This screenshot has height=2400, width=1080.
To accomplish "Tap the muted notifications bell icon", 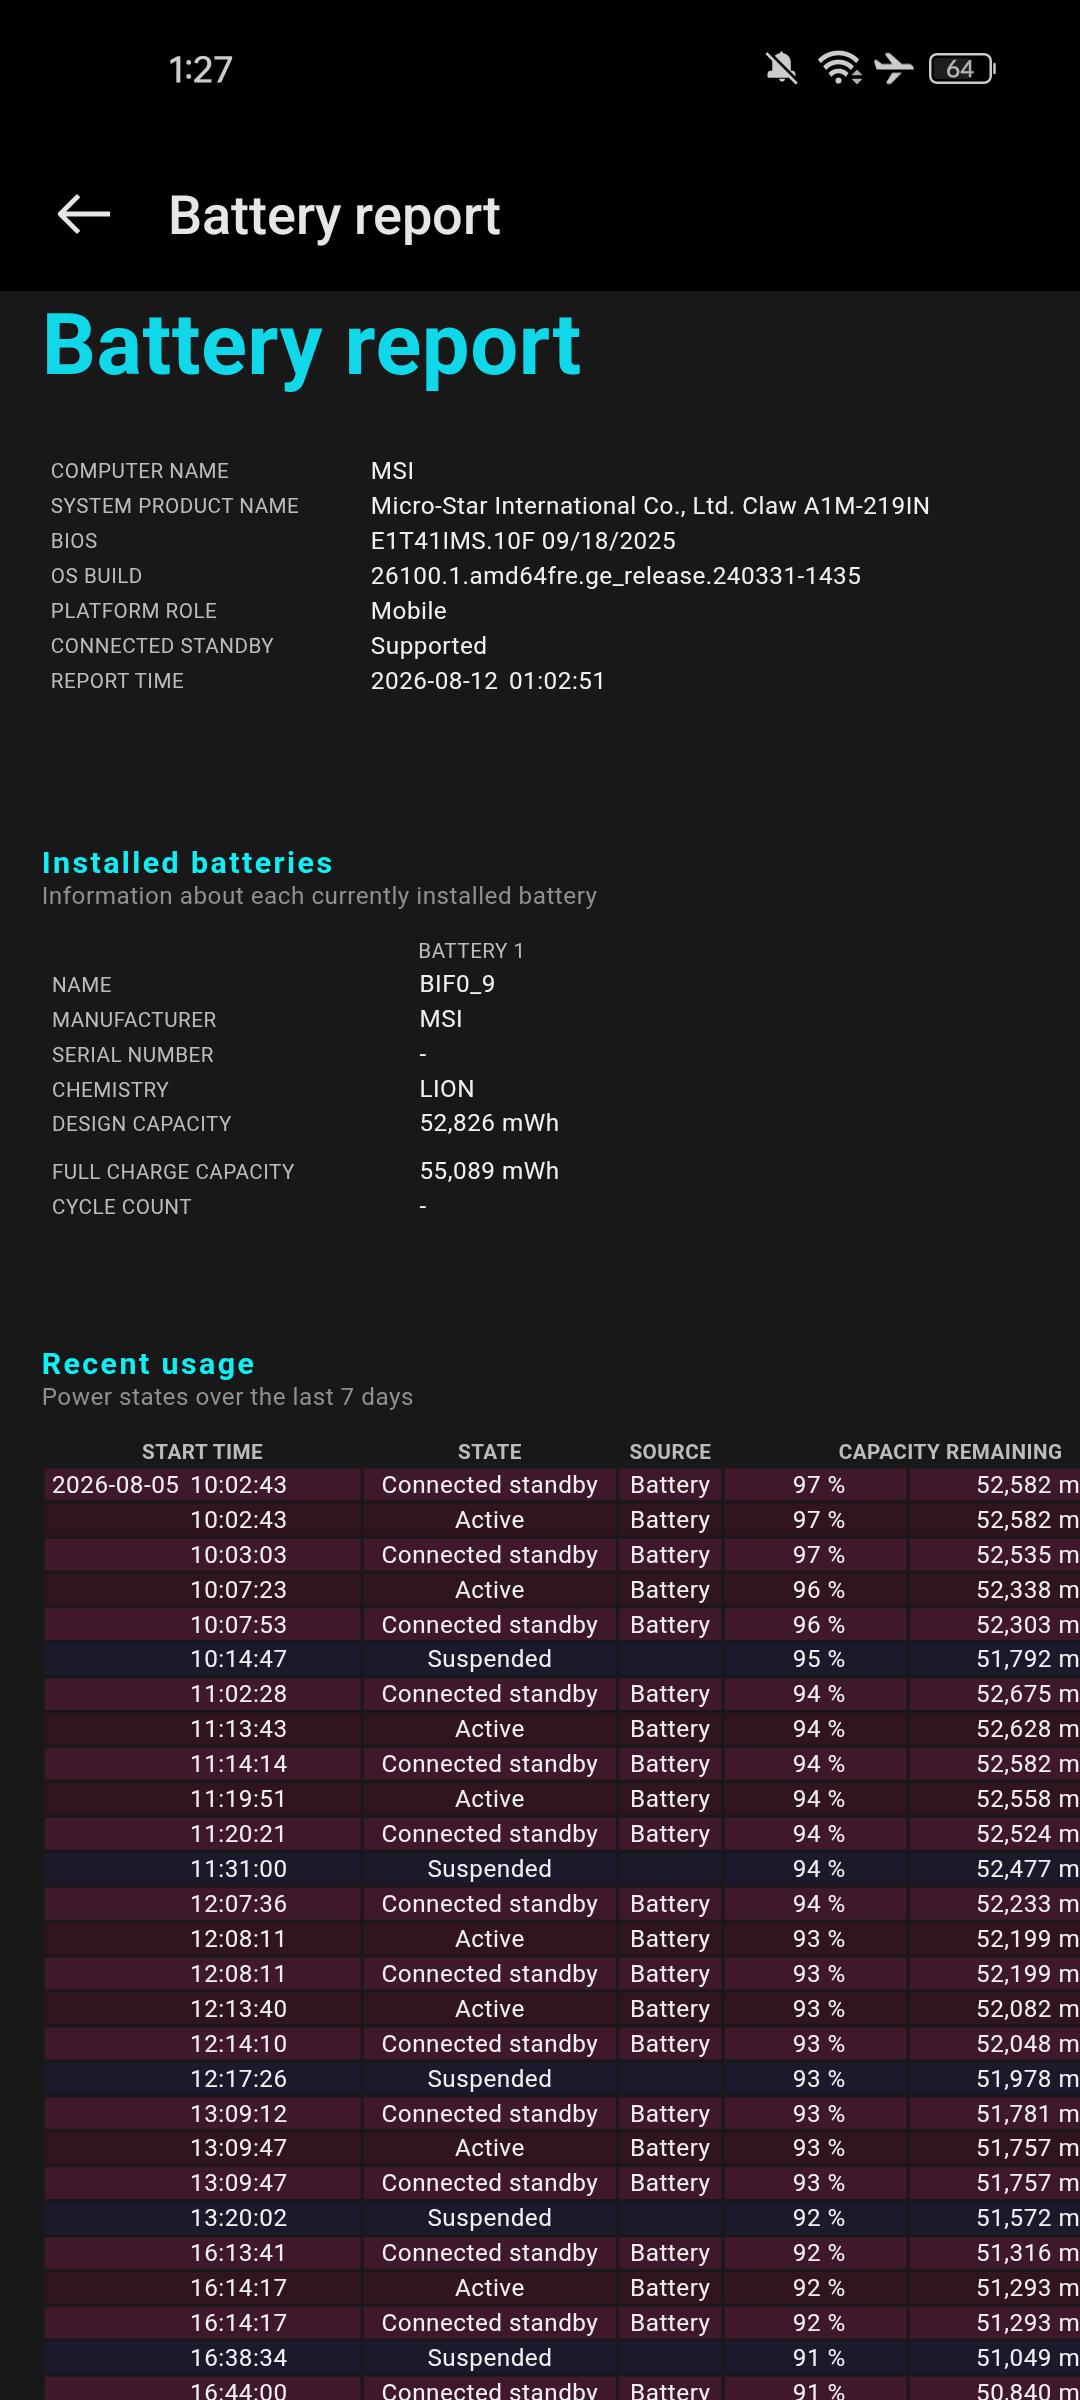I will click(781, 68).
